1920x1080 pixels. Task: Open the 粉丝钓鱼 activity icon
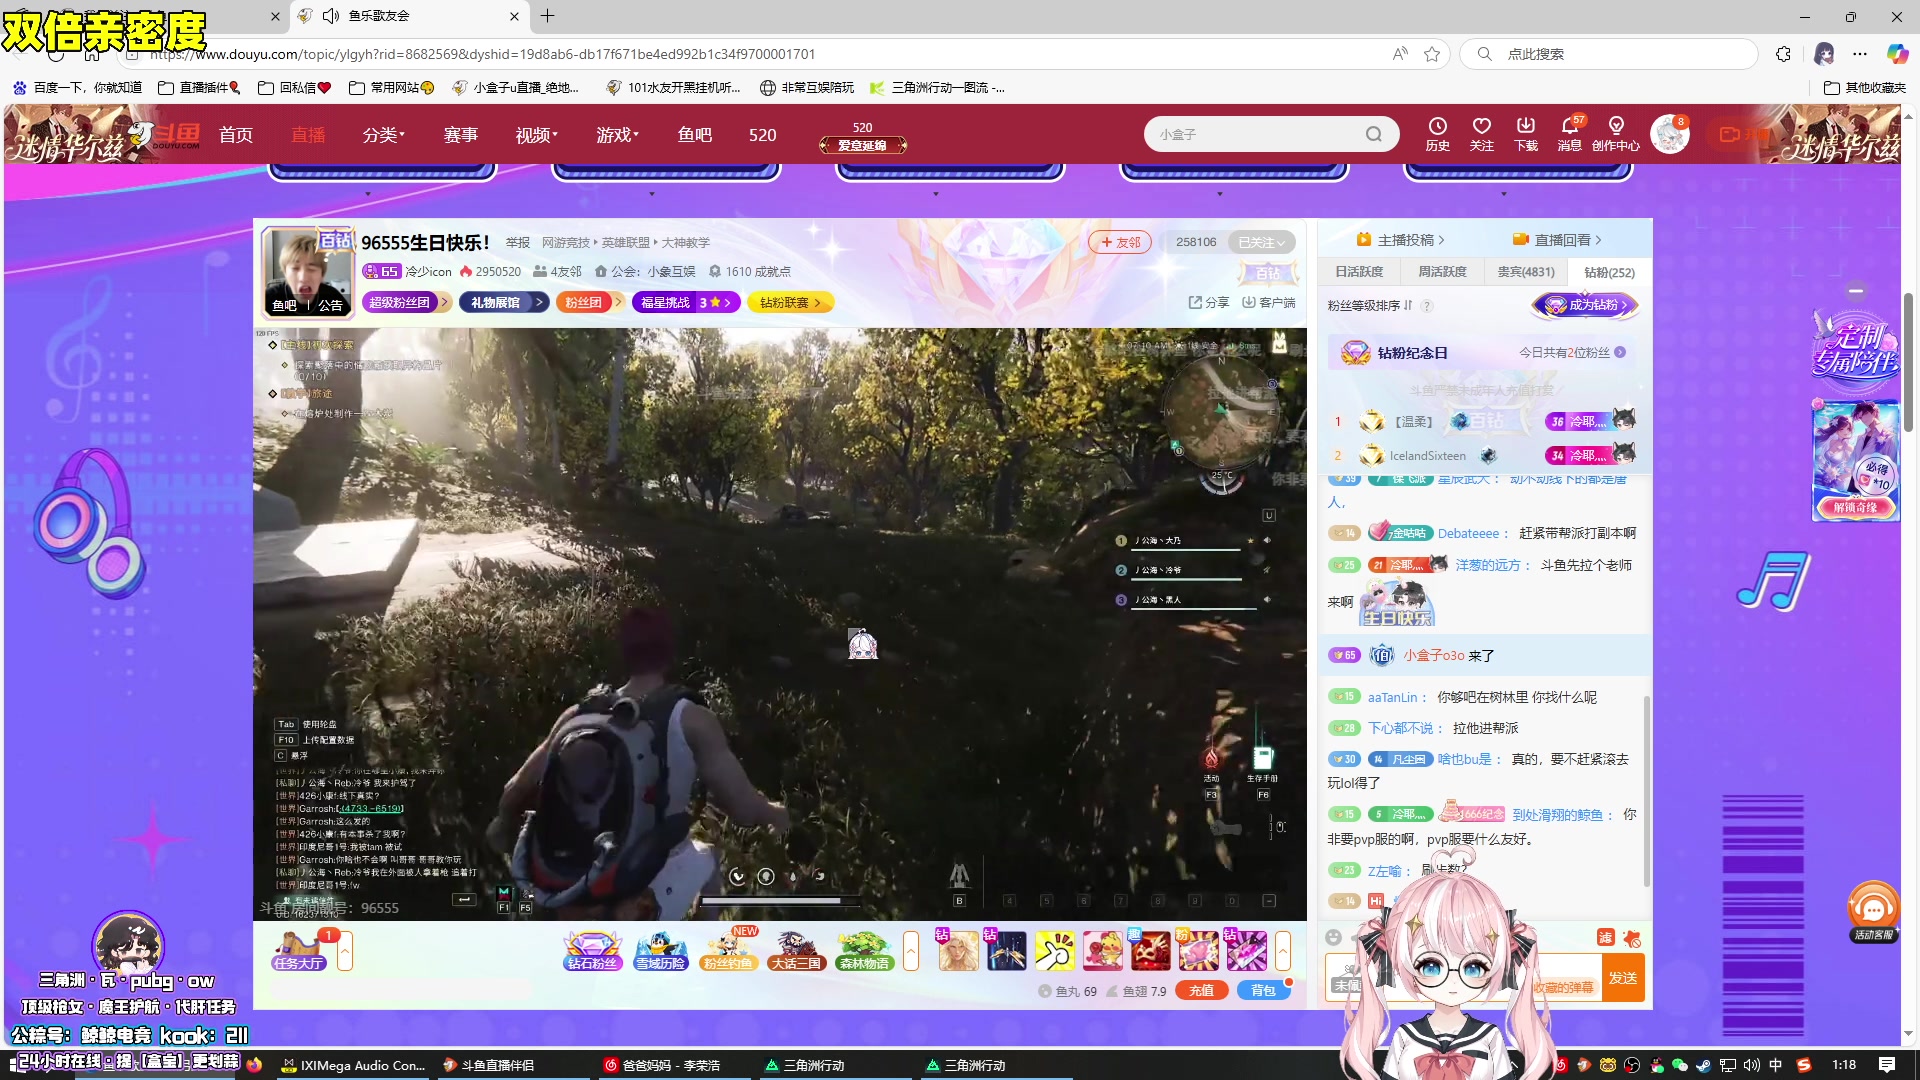click(728, 951)
